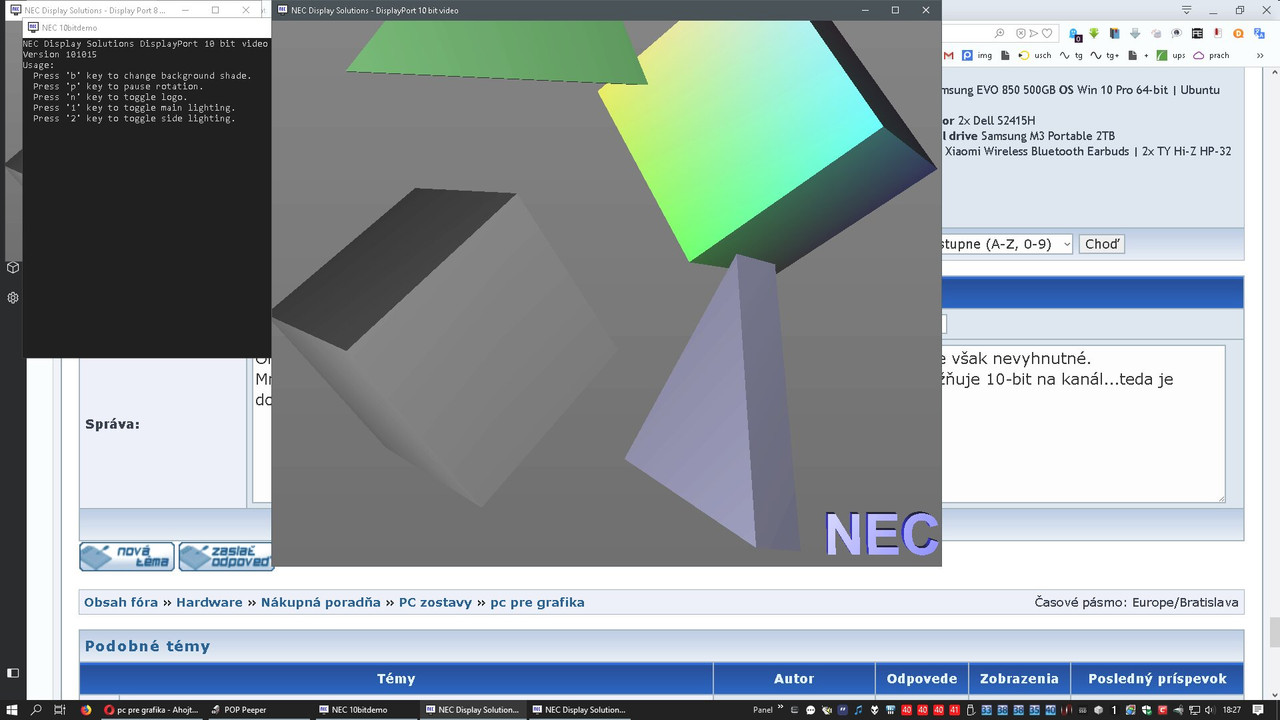
Task: Open the Windows Start menu
Action: point(12,710)
